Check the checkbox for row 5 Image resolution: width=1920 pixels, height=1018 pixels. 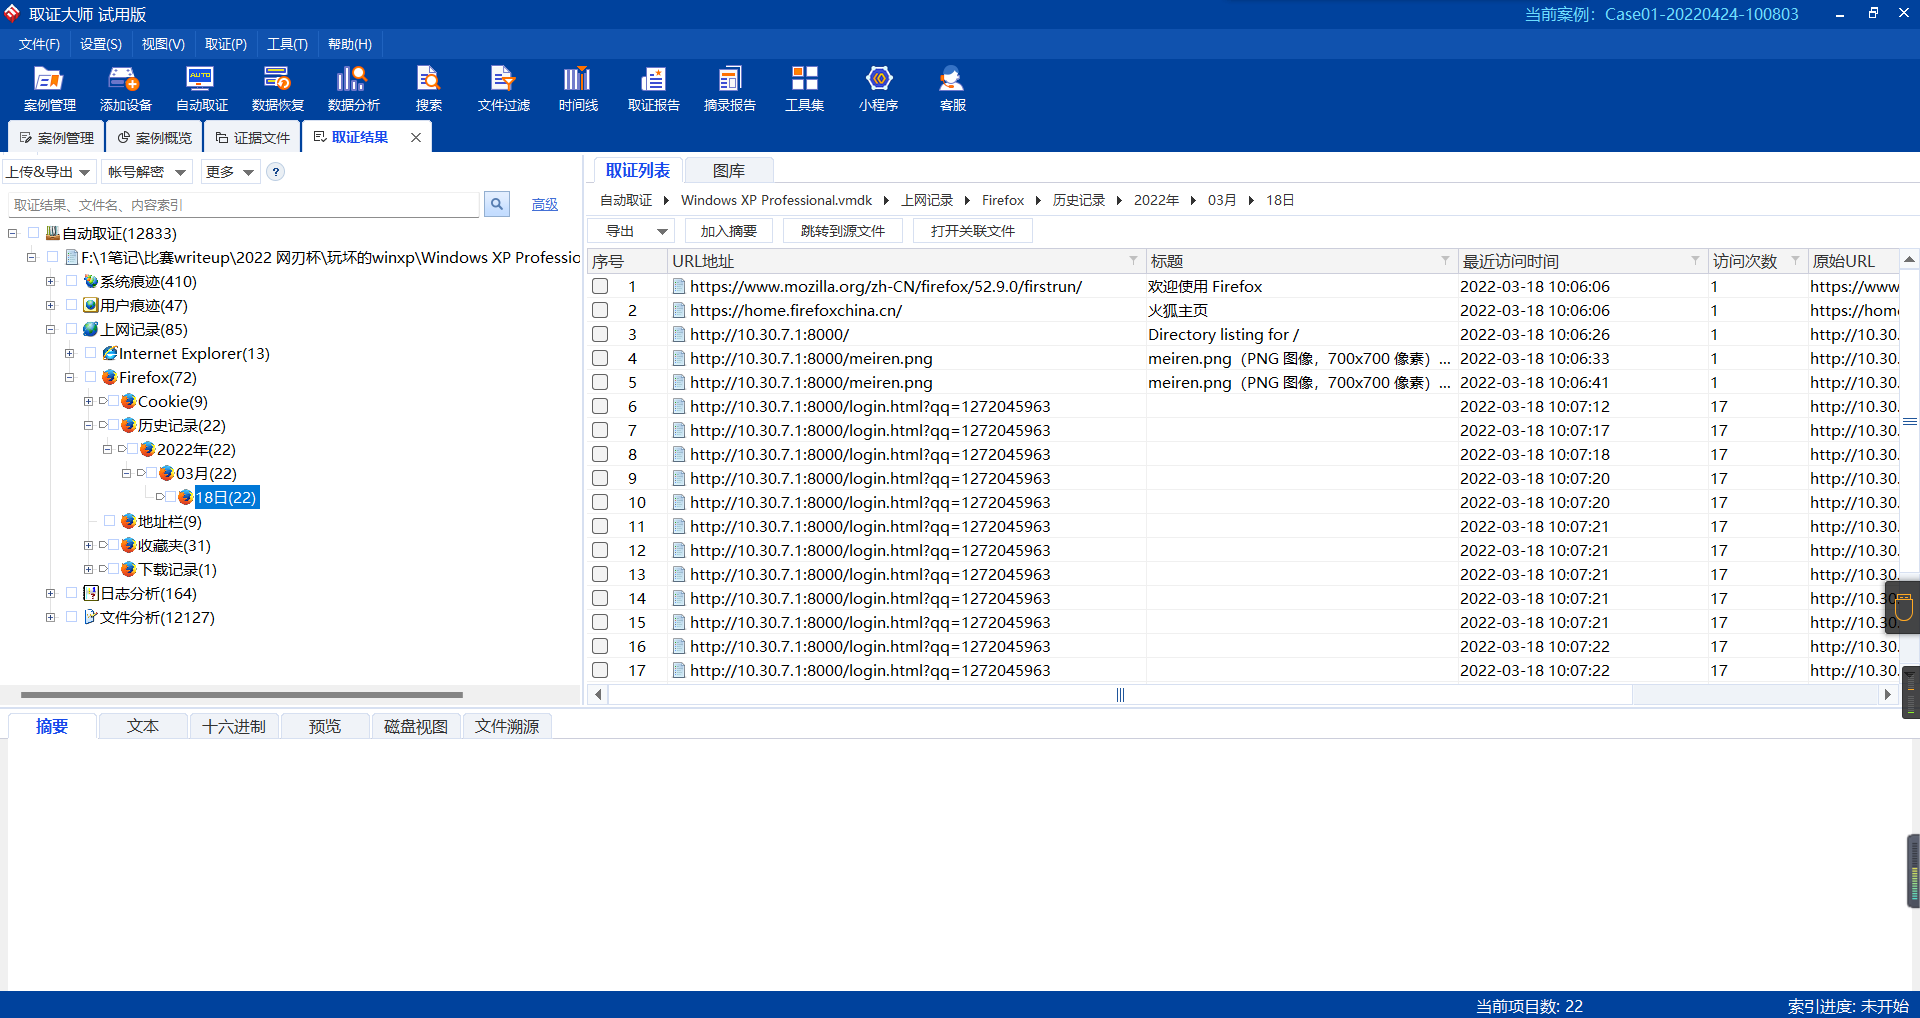600,382
